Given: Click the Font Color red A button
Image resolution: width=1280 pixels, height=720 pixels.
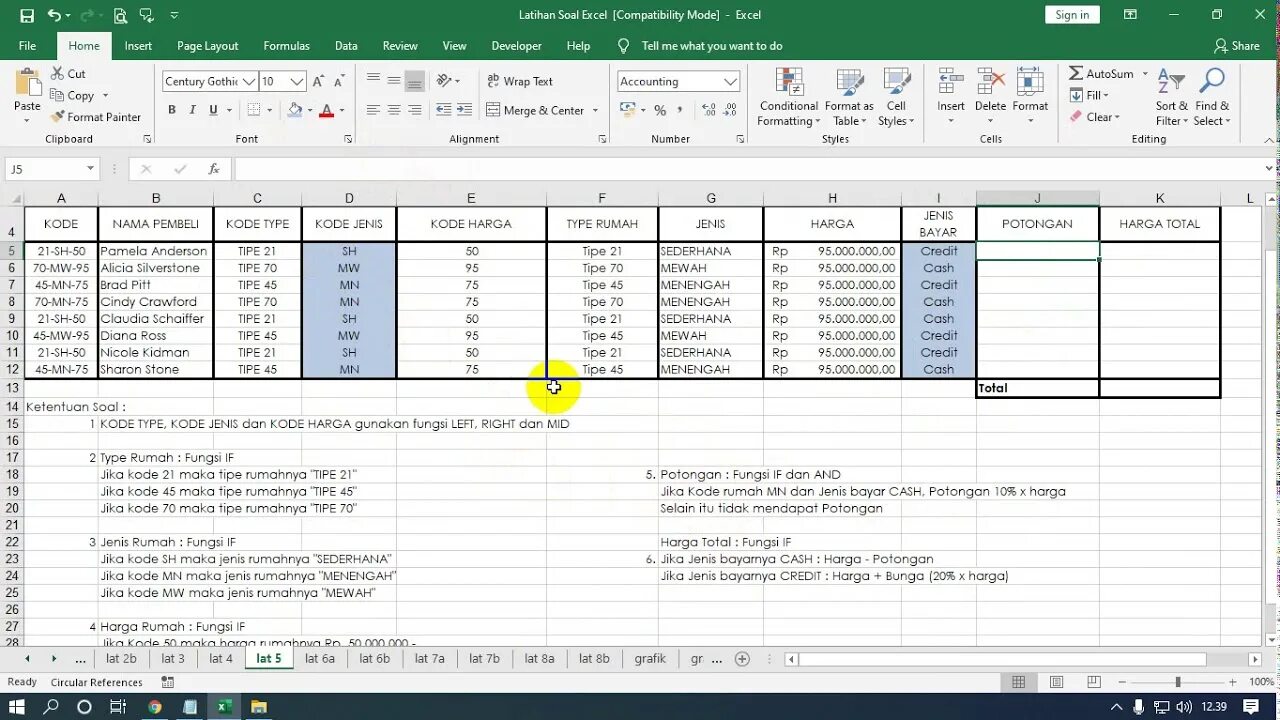Looking at the screenshot, I should coord(326,110).
